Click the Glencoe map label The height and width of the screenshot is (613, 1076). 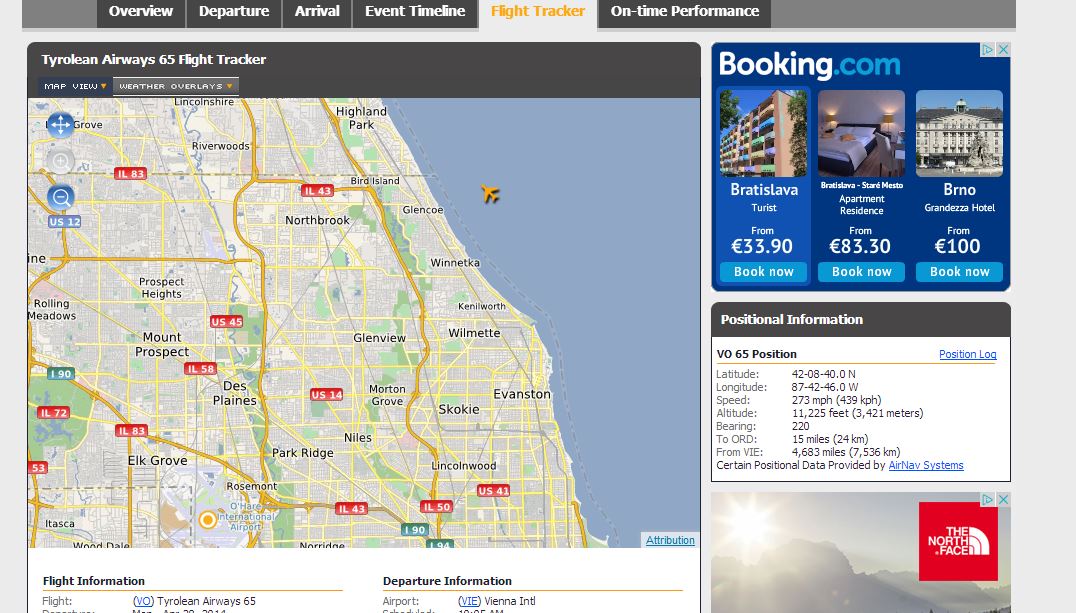423,210
